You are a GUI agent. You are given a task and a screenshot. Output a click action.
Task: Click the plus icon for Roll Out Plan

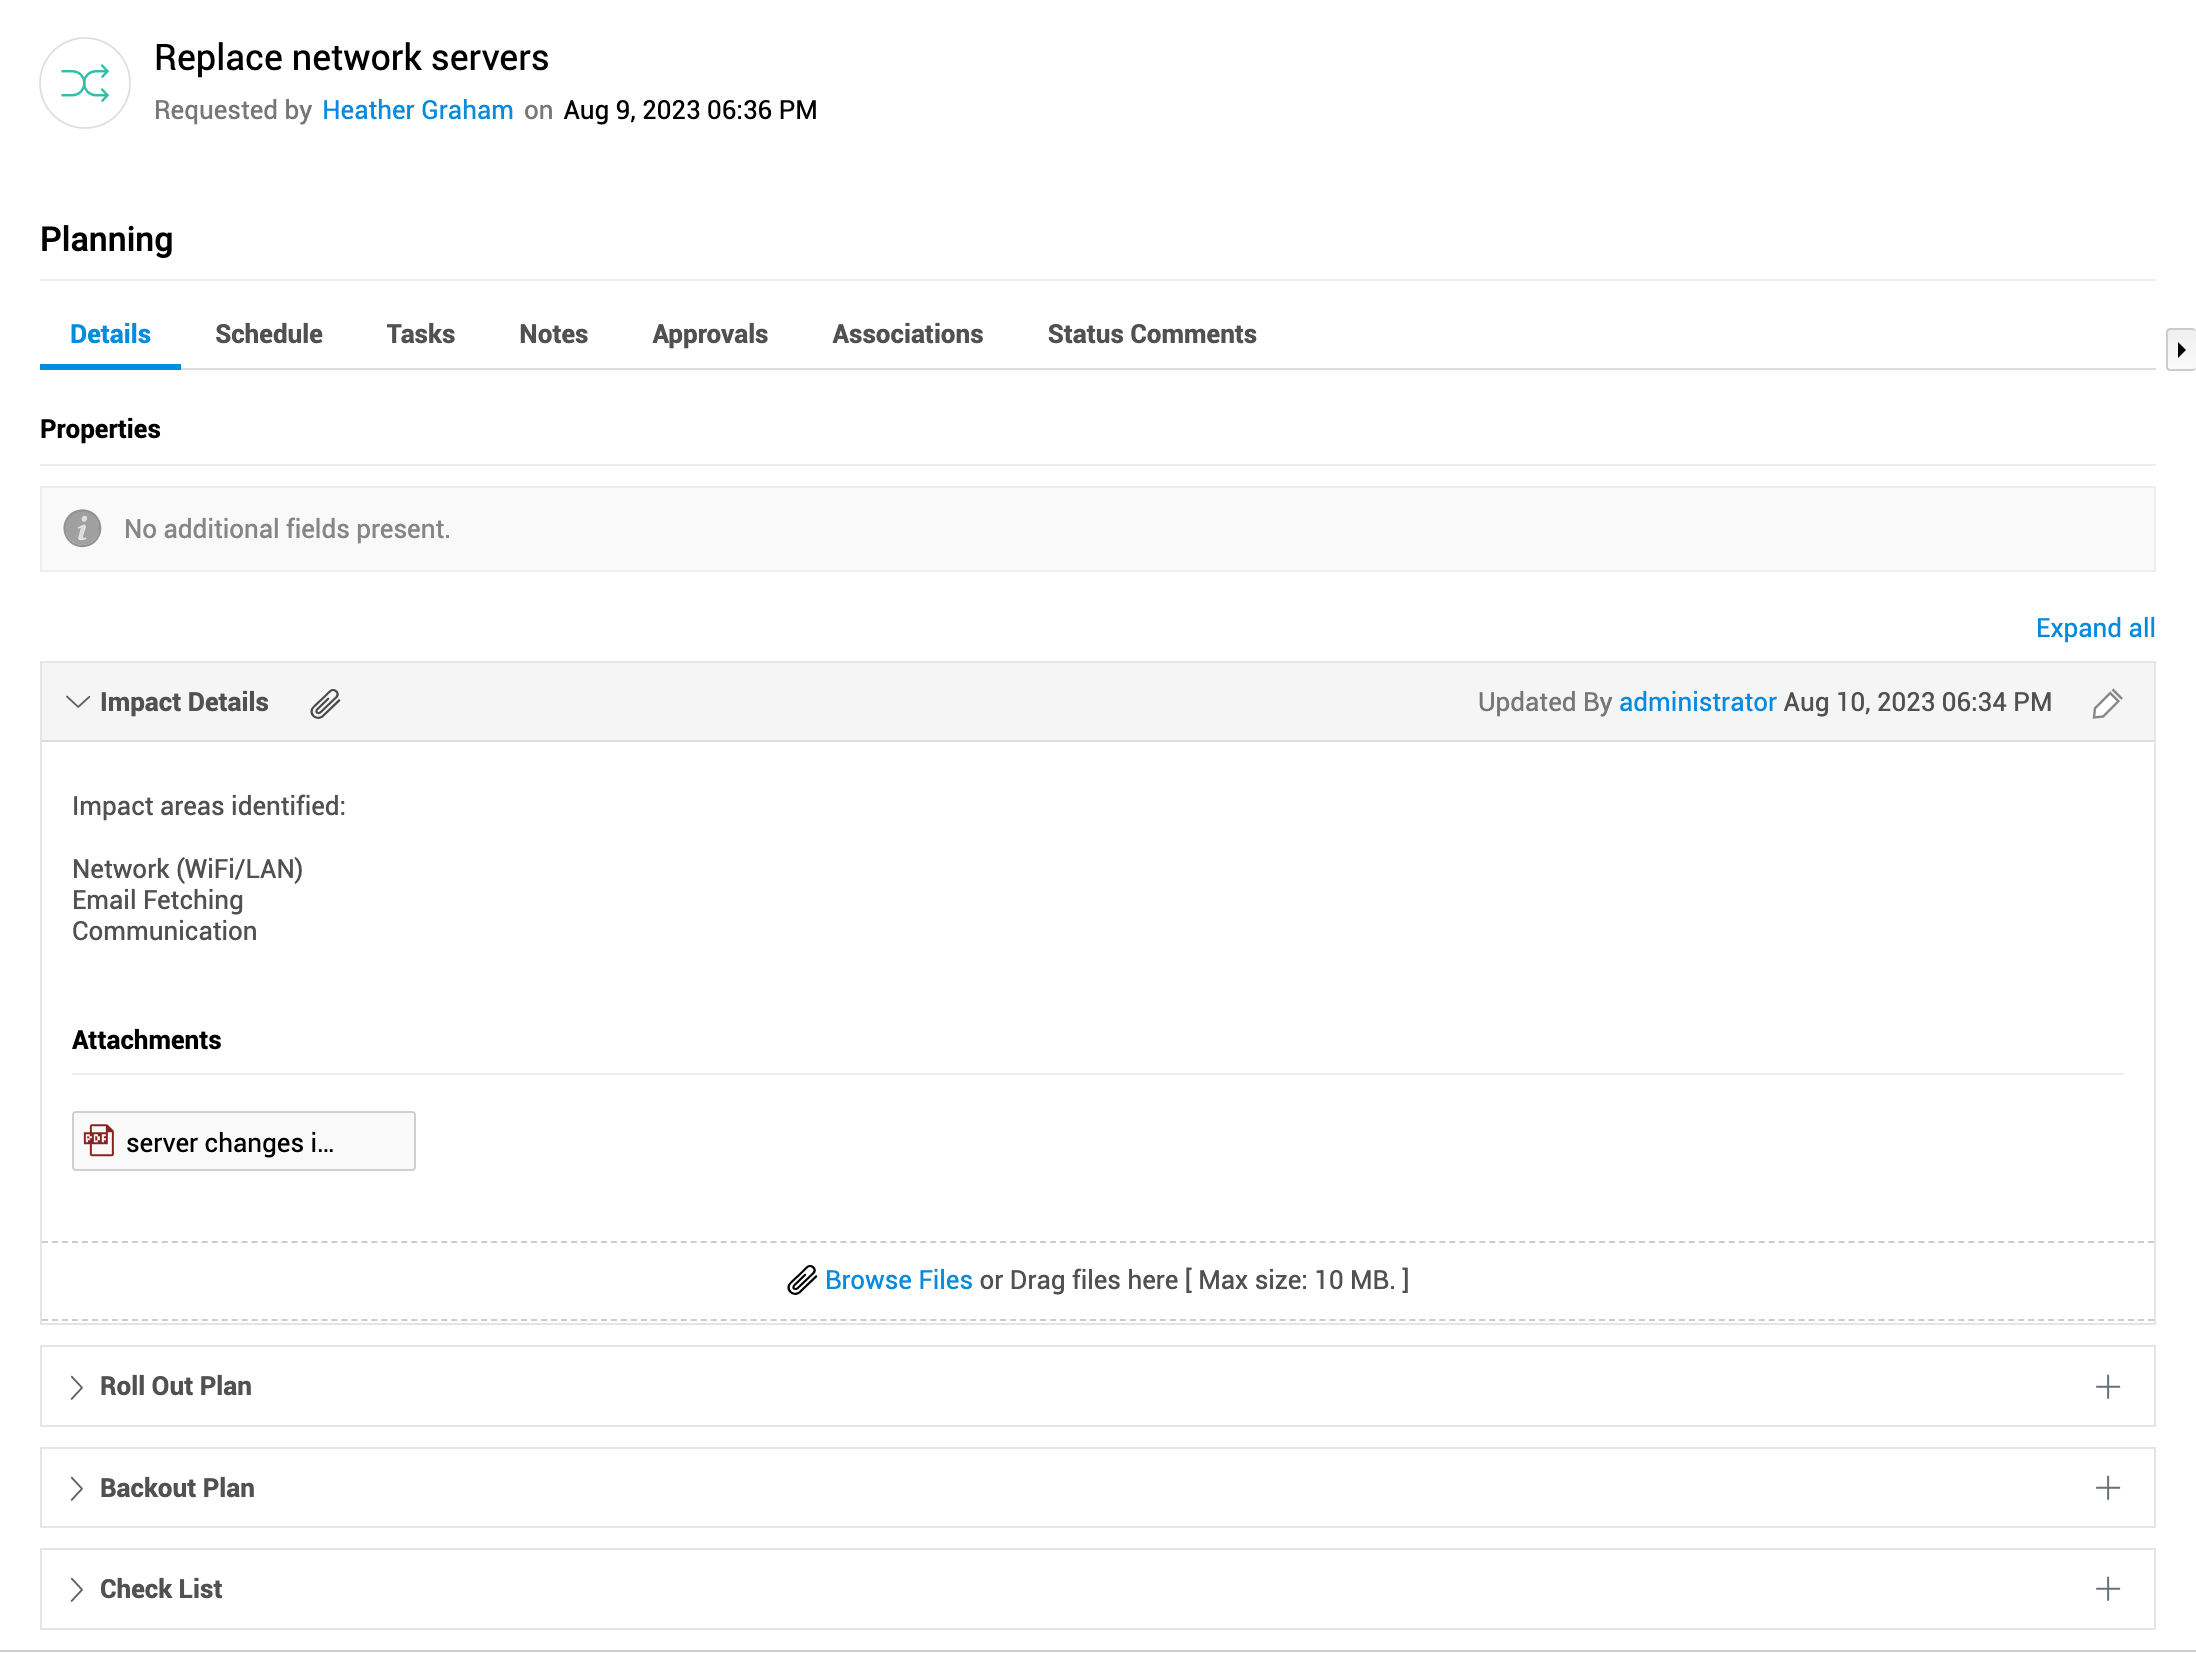(x=2107, y=1387)
